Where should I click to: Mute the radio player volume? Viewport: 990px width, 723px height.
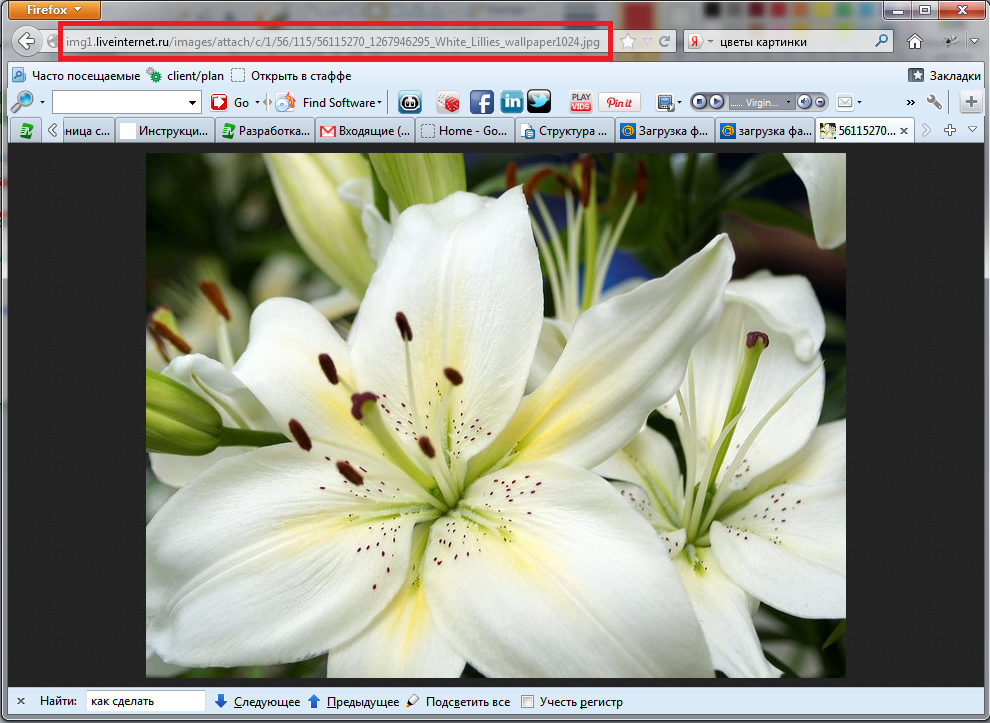pyautogui.click(x=806, y=102)
